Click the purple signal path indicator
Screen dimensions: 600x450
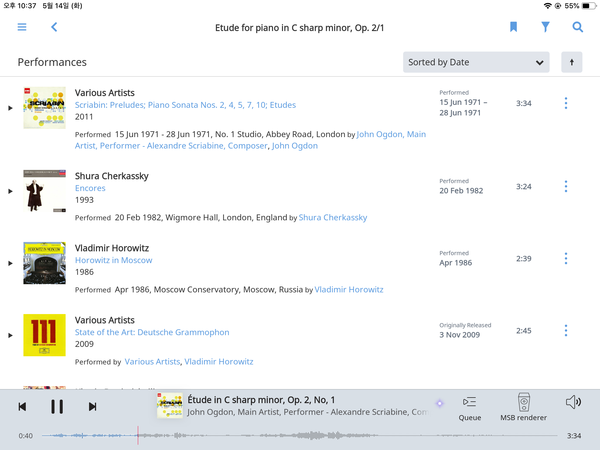tap(440, 403)
